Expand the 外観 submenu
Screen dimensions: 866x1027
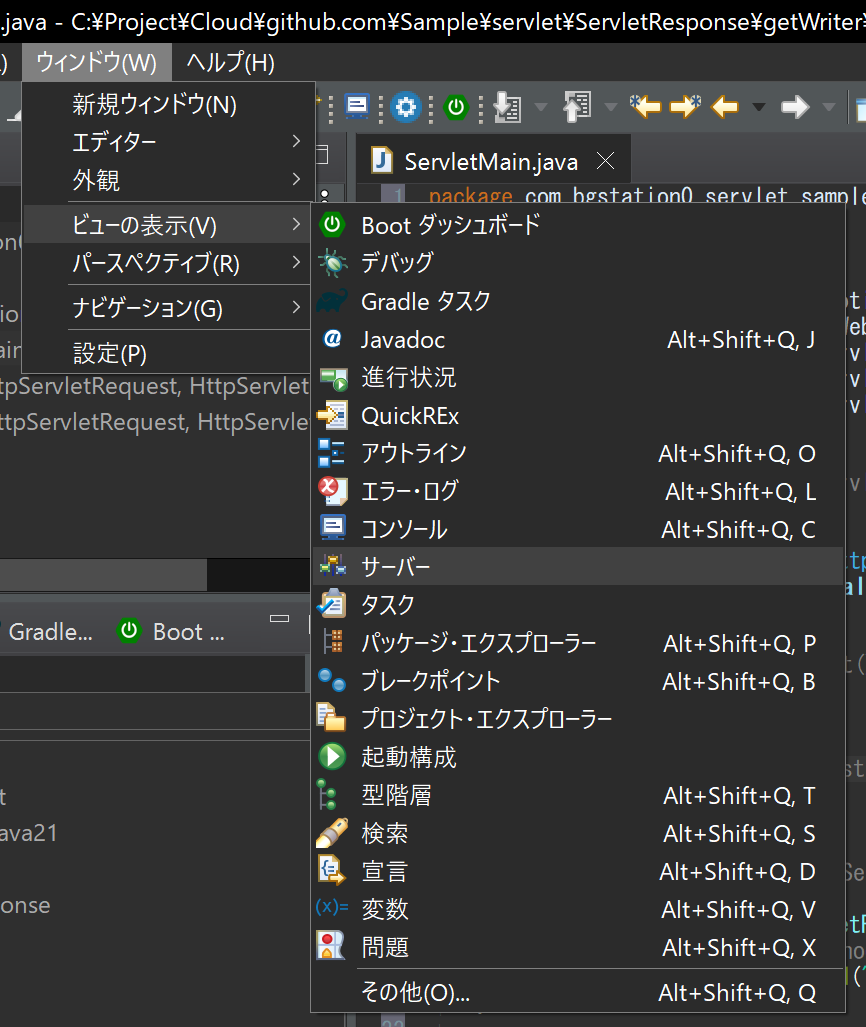167,179
